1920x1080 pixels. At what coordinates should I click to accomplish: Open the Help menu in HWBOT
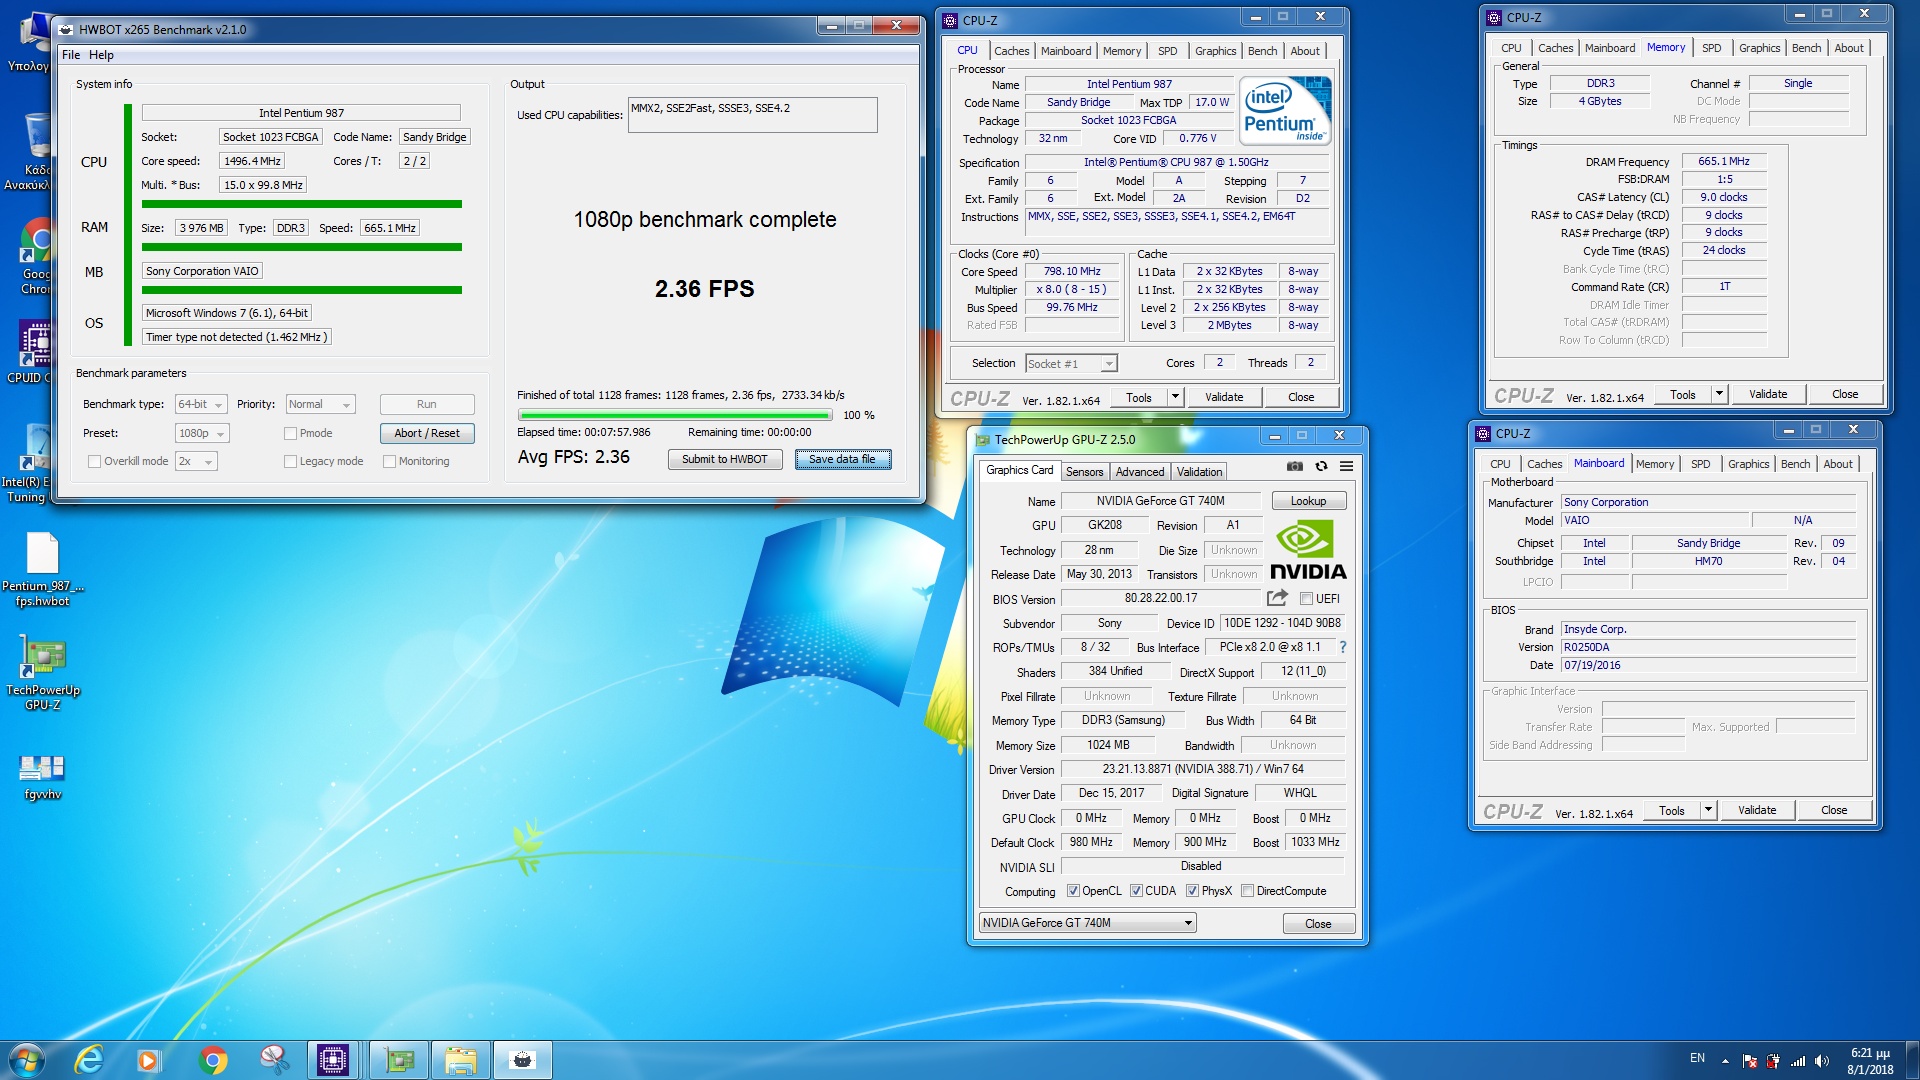[x=101, y=55]
